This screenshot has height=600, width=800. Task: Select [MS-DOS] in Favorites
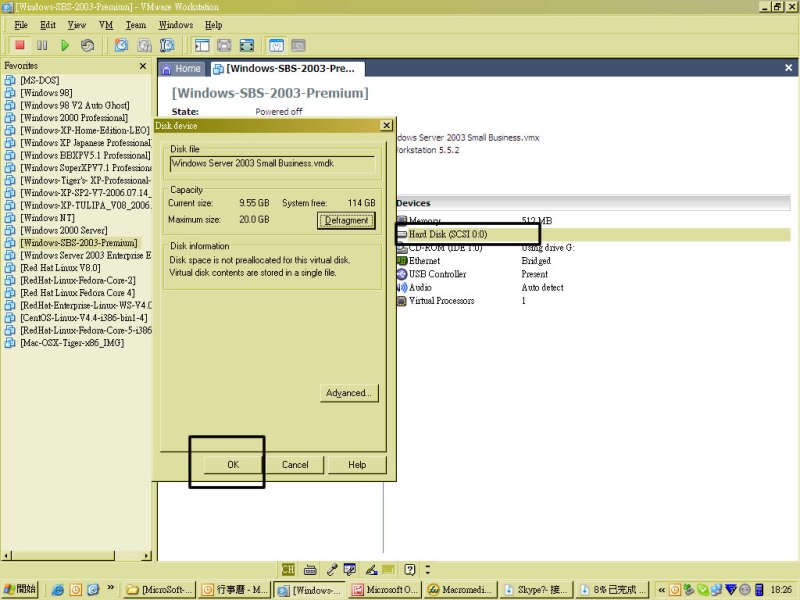coord(39,80)
